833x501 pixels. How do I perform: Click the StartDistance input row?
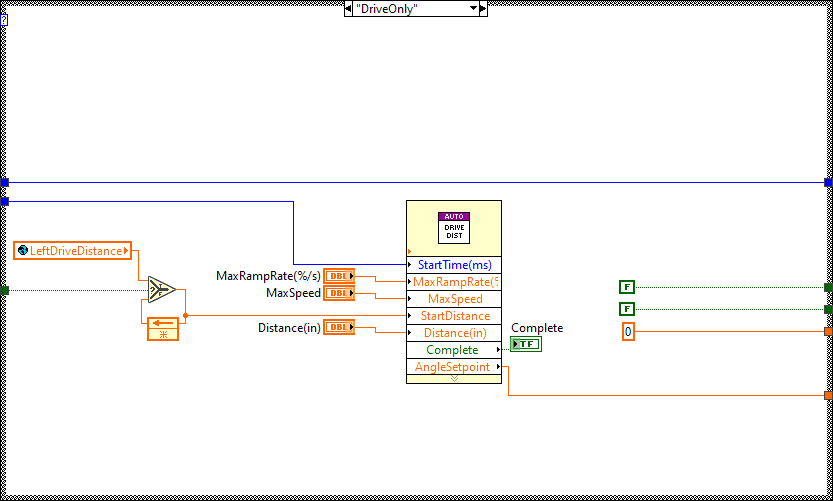click(453, 316)
